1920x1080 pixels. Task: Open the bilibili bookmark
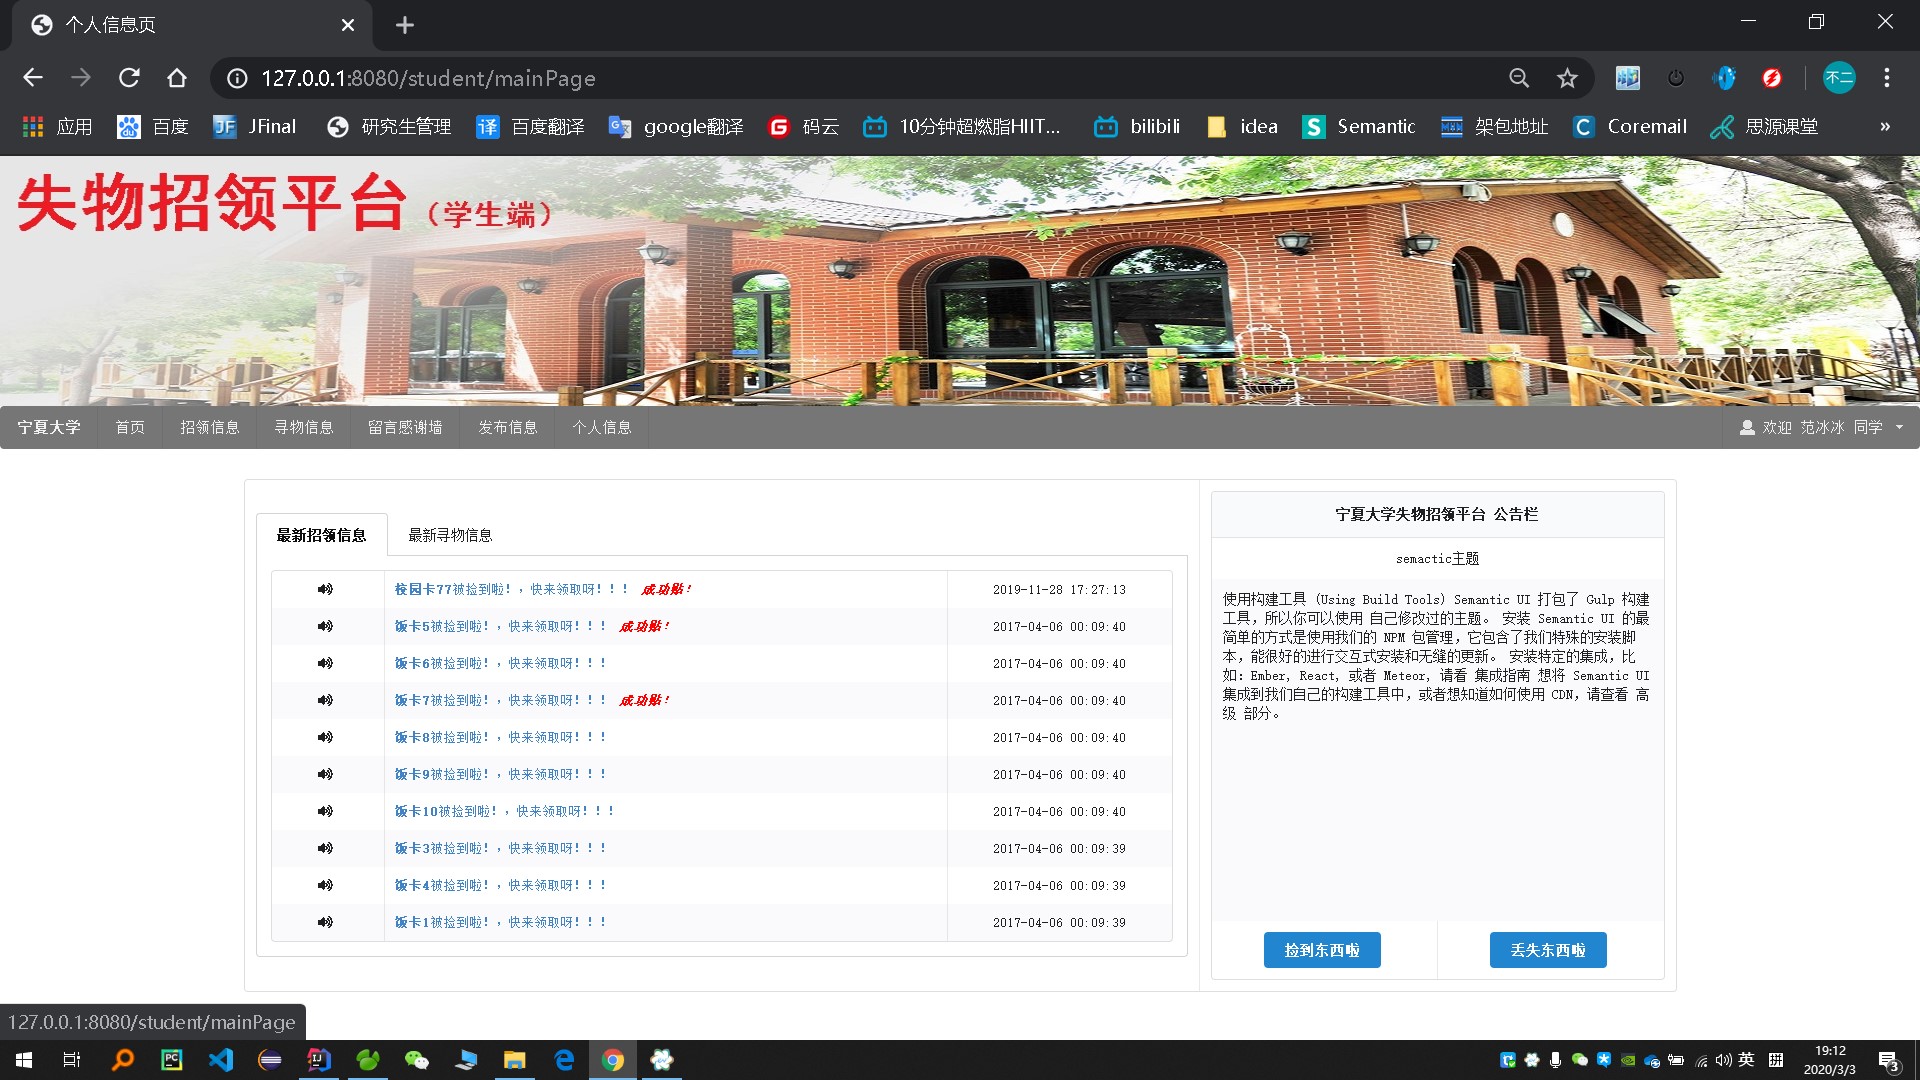(1137, 127)
